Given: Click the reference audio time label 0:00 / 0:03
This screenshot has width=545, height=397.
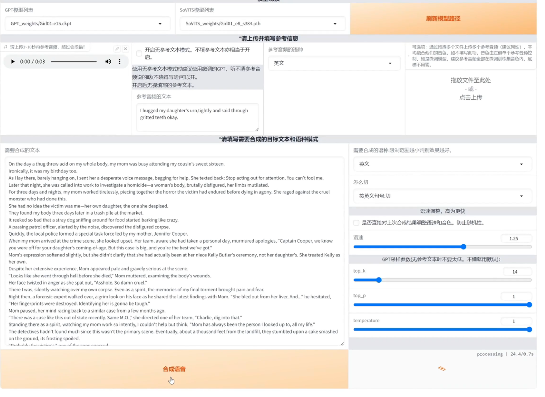Looking at the screenshot, I should [32, 62].
